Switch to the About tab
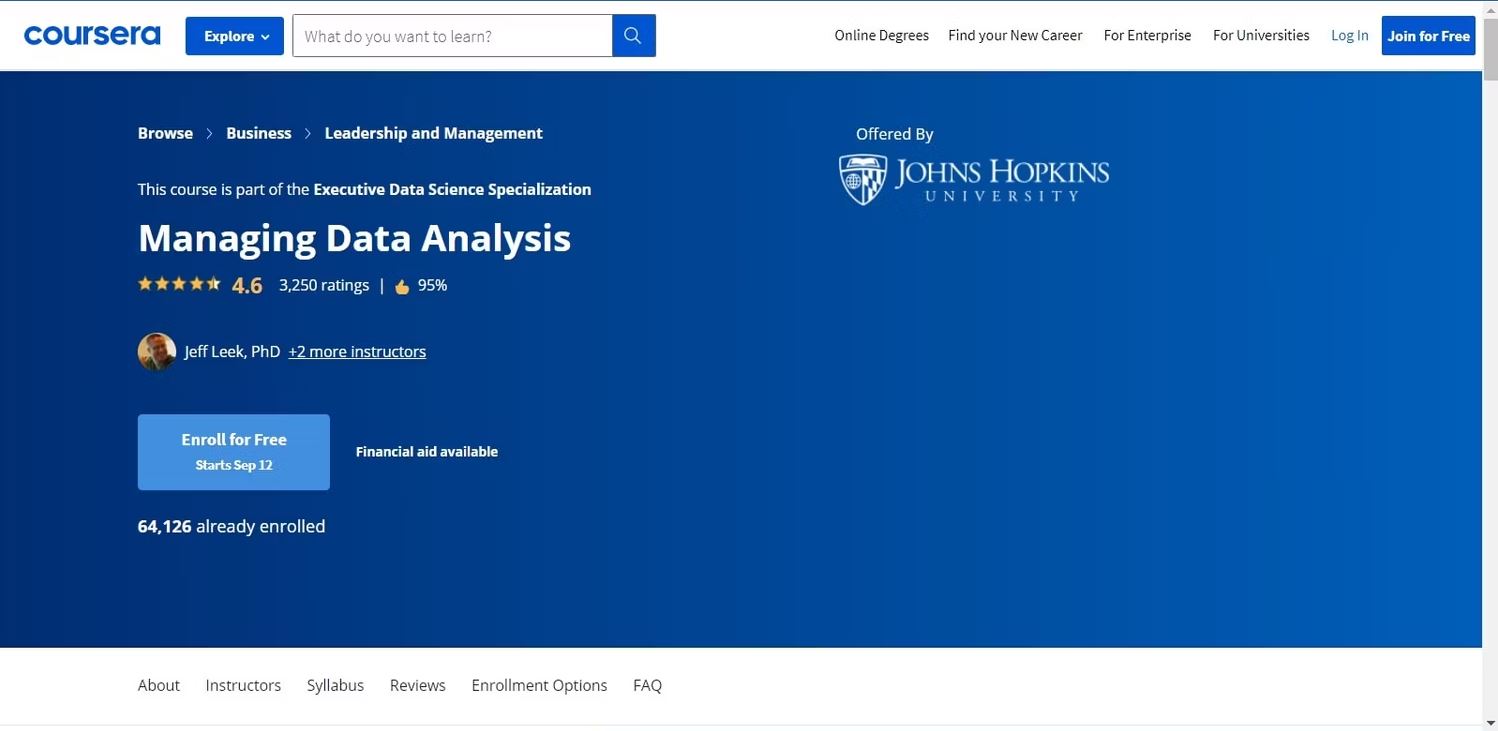This screenshot has width=1498, height=731. pos(159,685)
